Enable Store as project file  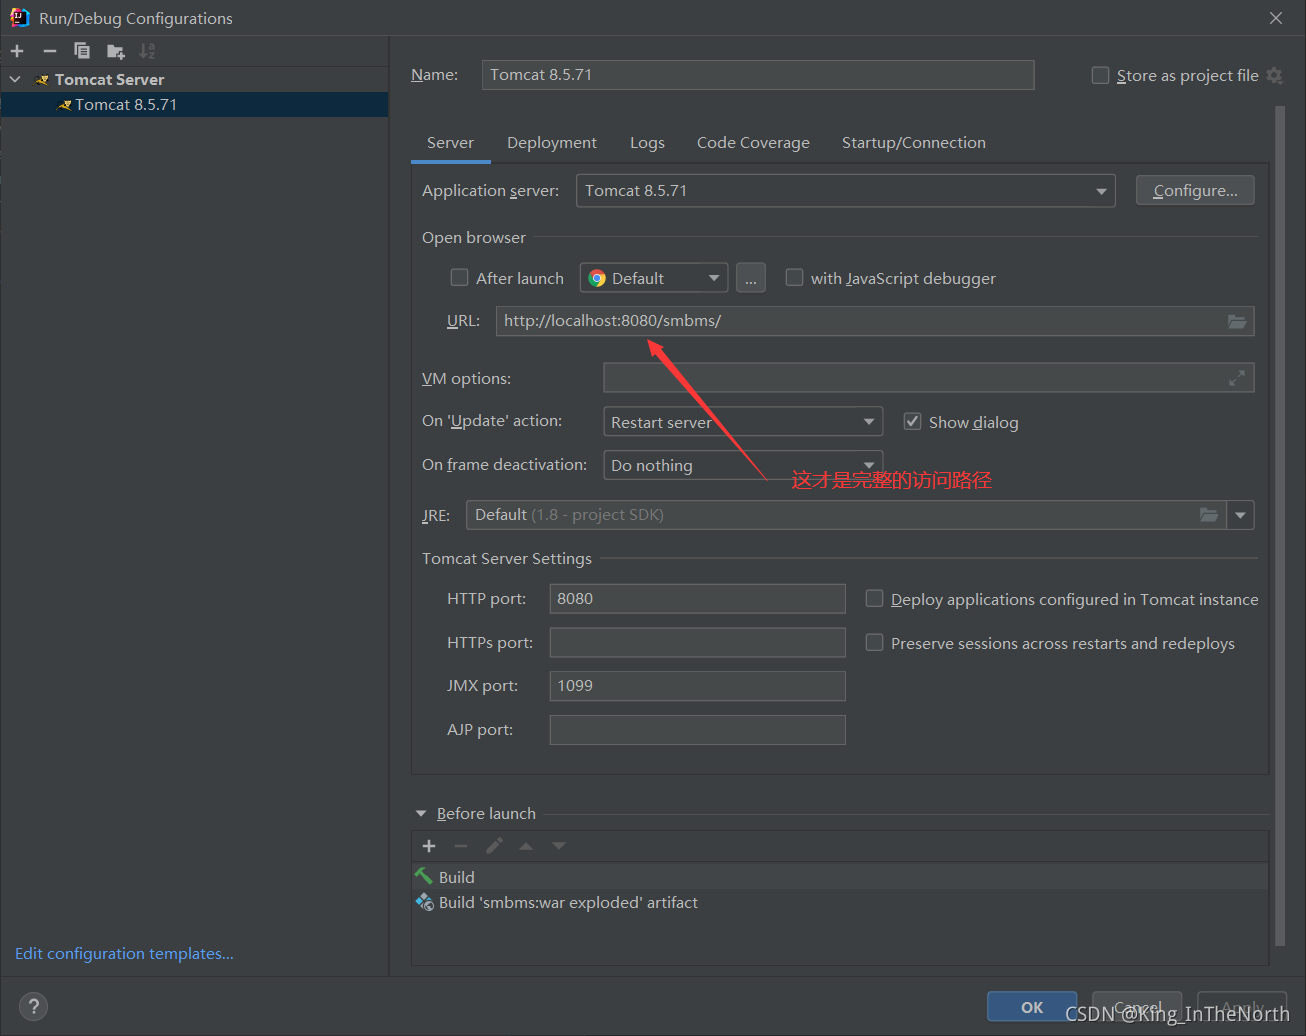pyautogui.click(x=1100, y=75)
